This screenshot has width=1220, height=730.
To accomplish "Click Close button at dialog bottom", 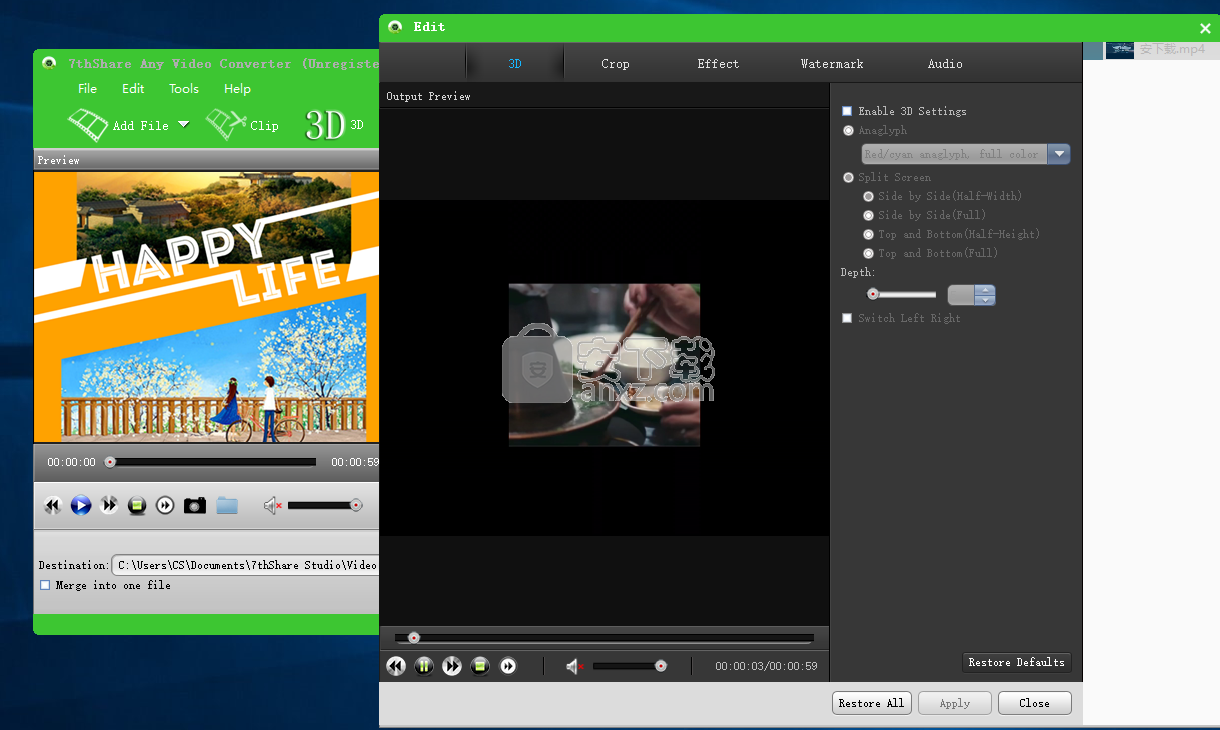I will click(x=1035, y=703).
